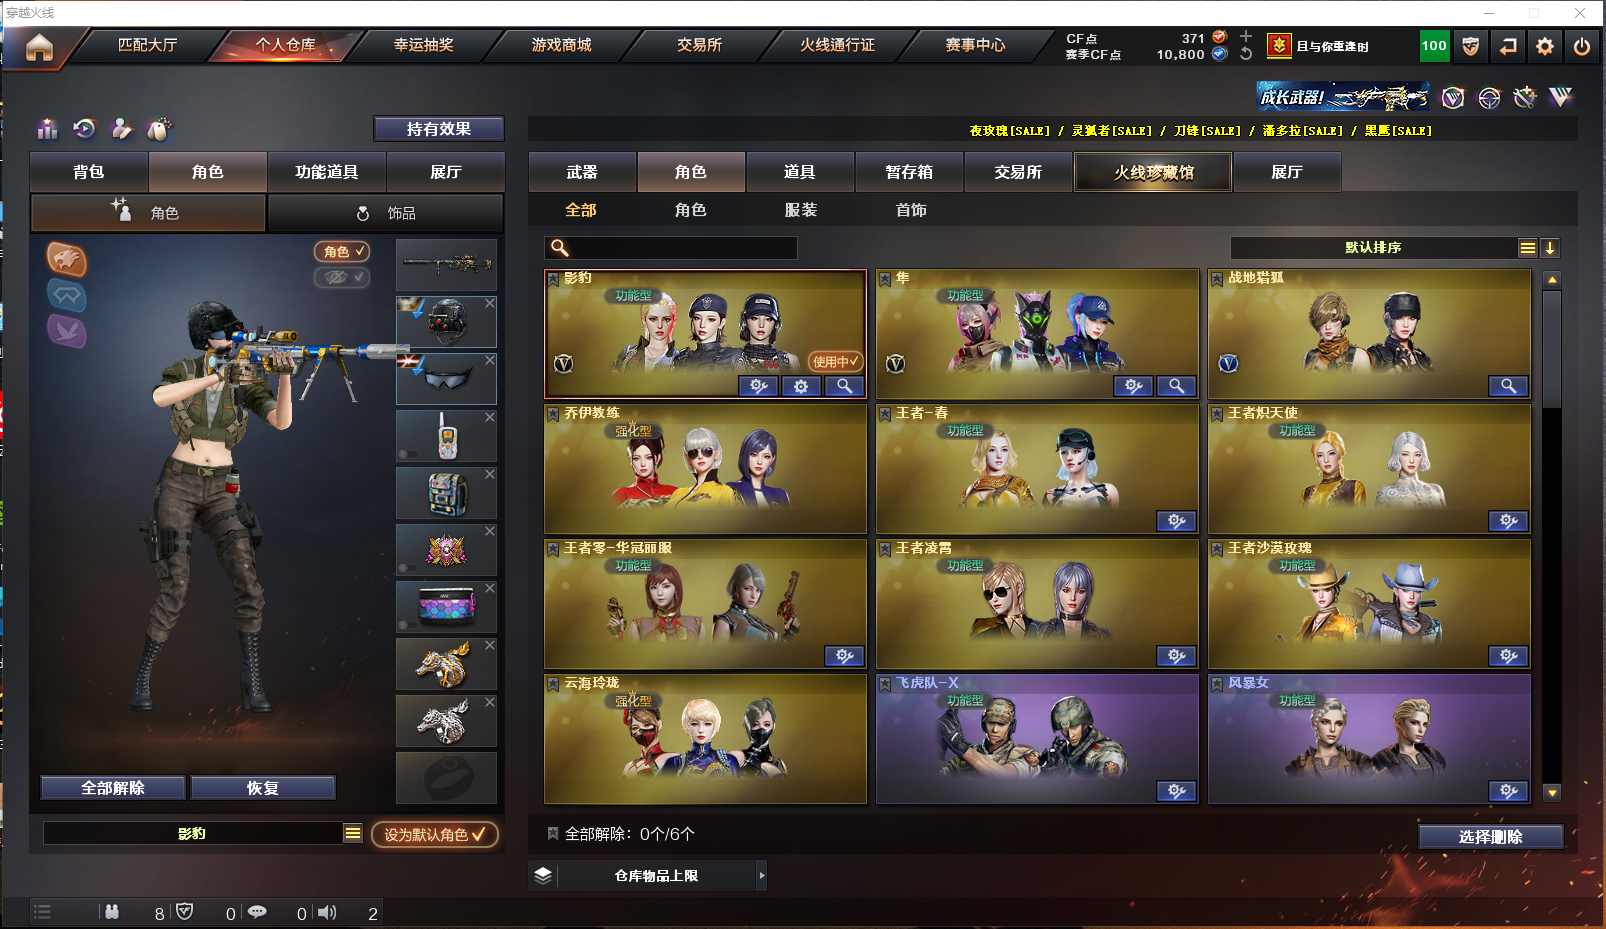Click the 全部解除 button under character
The image size is (1606, 929).
(x=113, y=788)
